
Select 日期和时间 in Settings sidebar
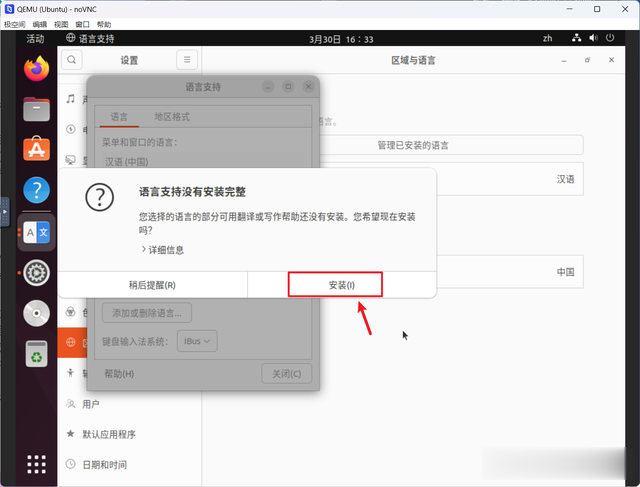129,465
